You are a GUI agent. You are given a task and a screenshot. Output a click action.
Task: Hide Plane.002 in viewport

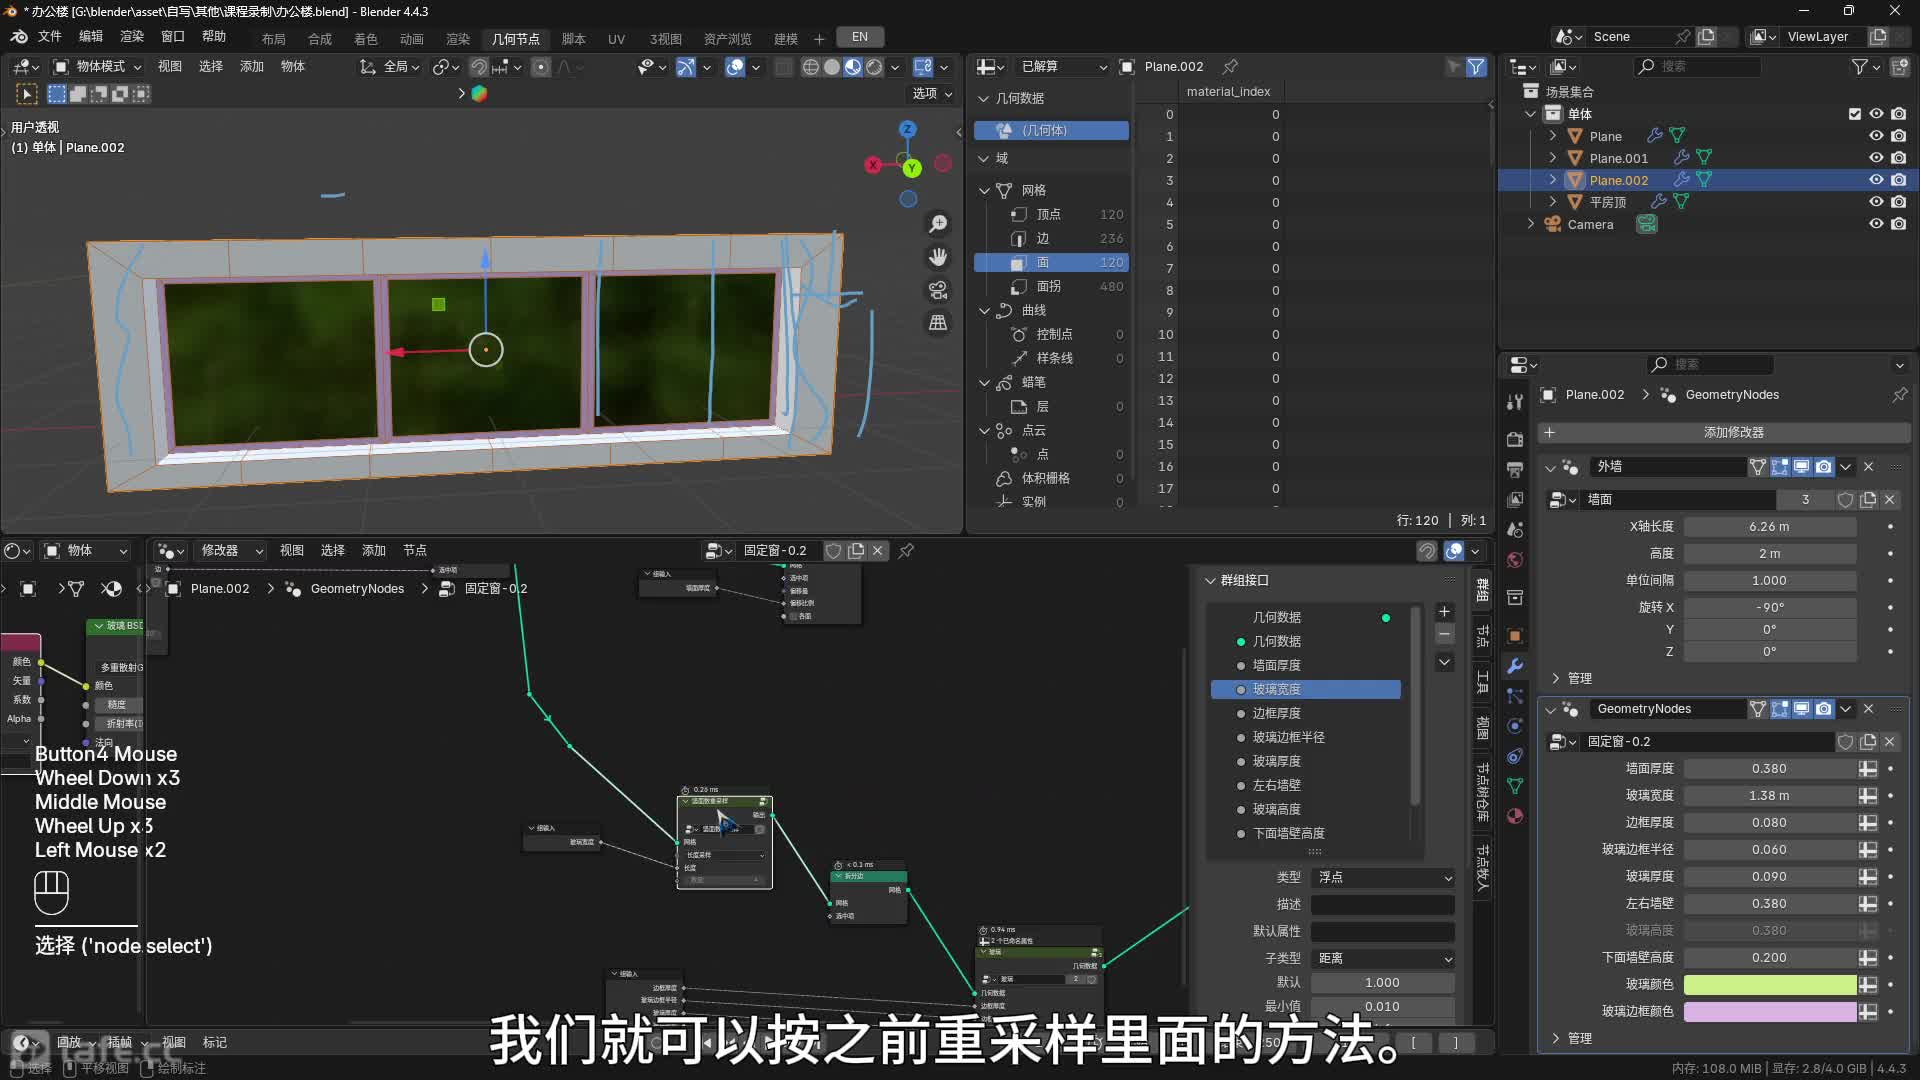click(x=1876, y=180)
